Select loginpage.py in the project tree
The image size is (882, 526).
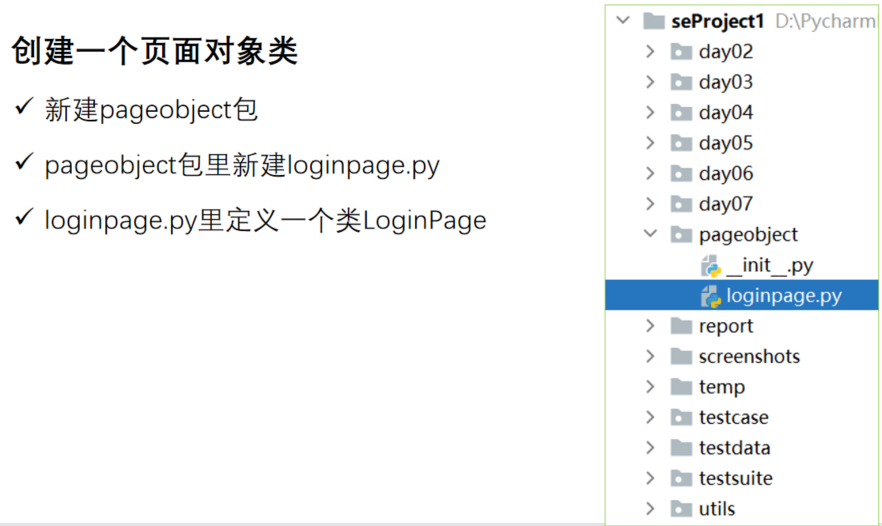[x=783, y=296]
